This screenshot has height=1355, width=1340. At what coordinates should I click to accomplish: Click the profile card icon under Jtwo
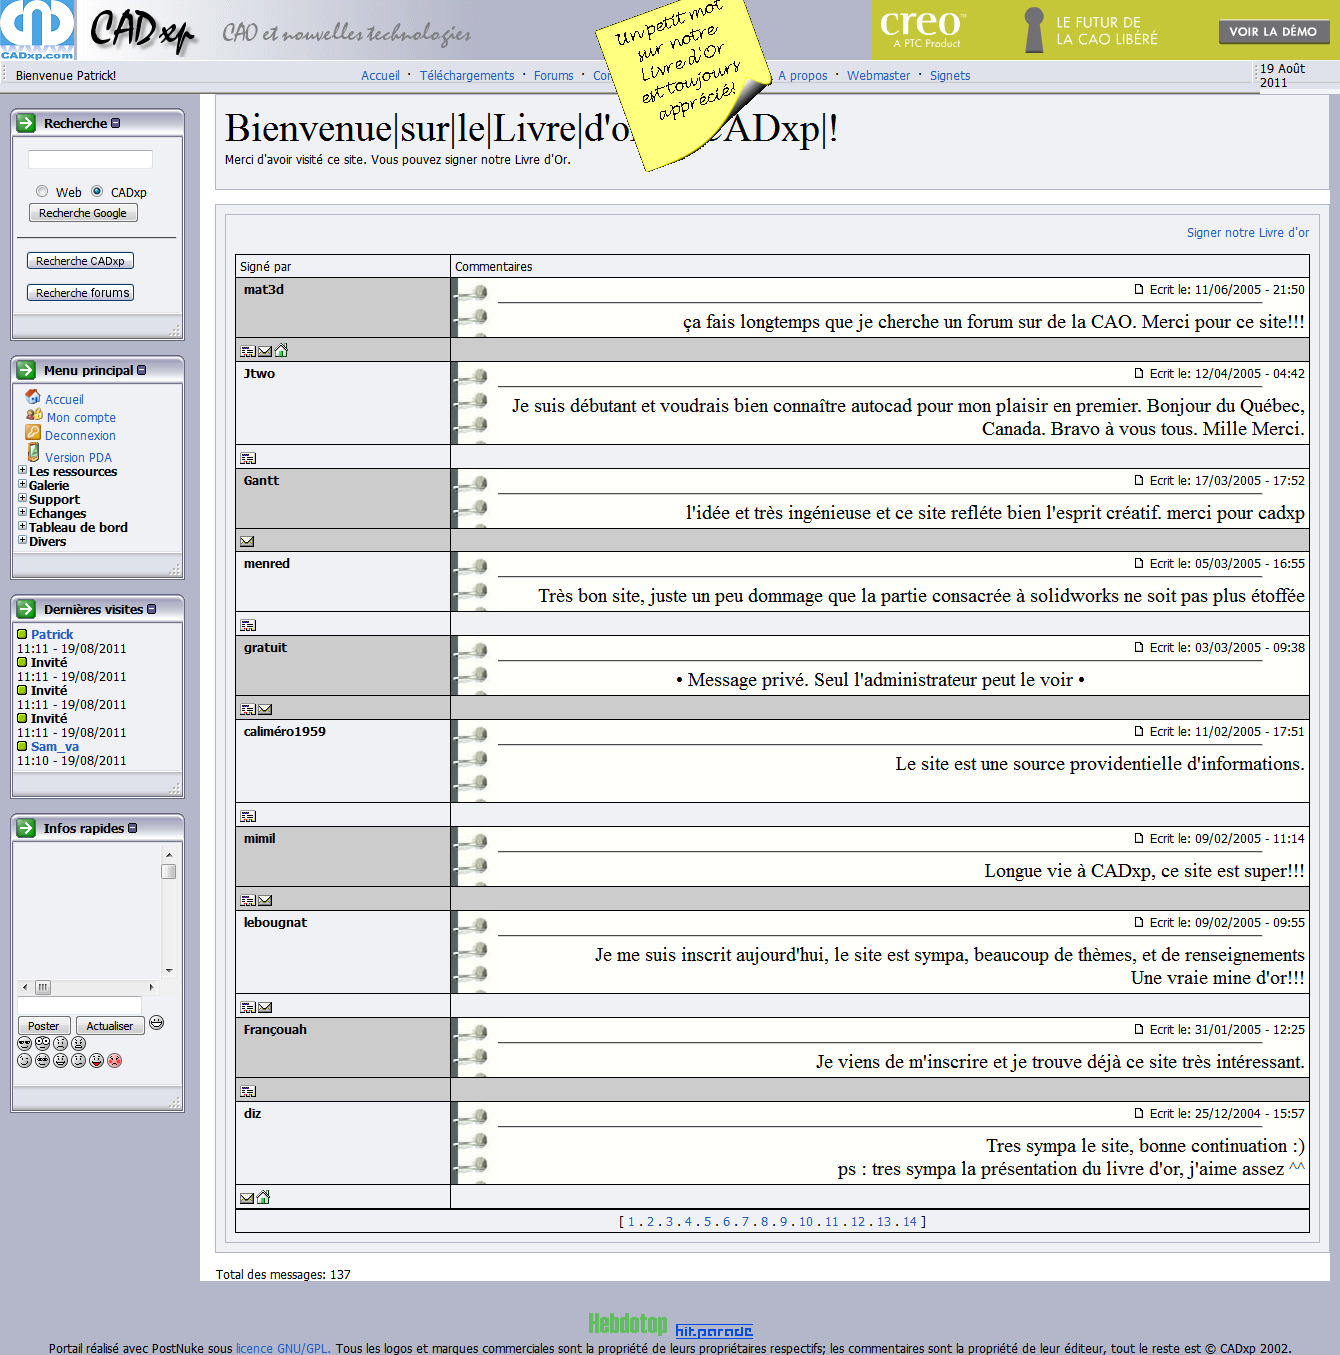point(248,459)
